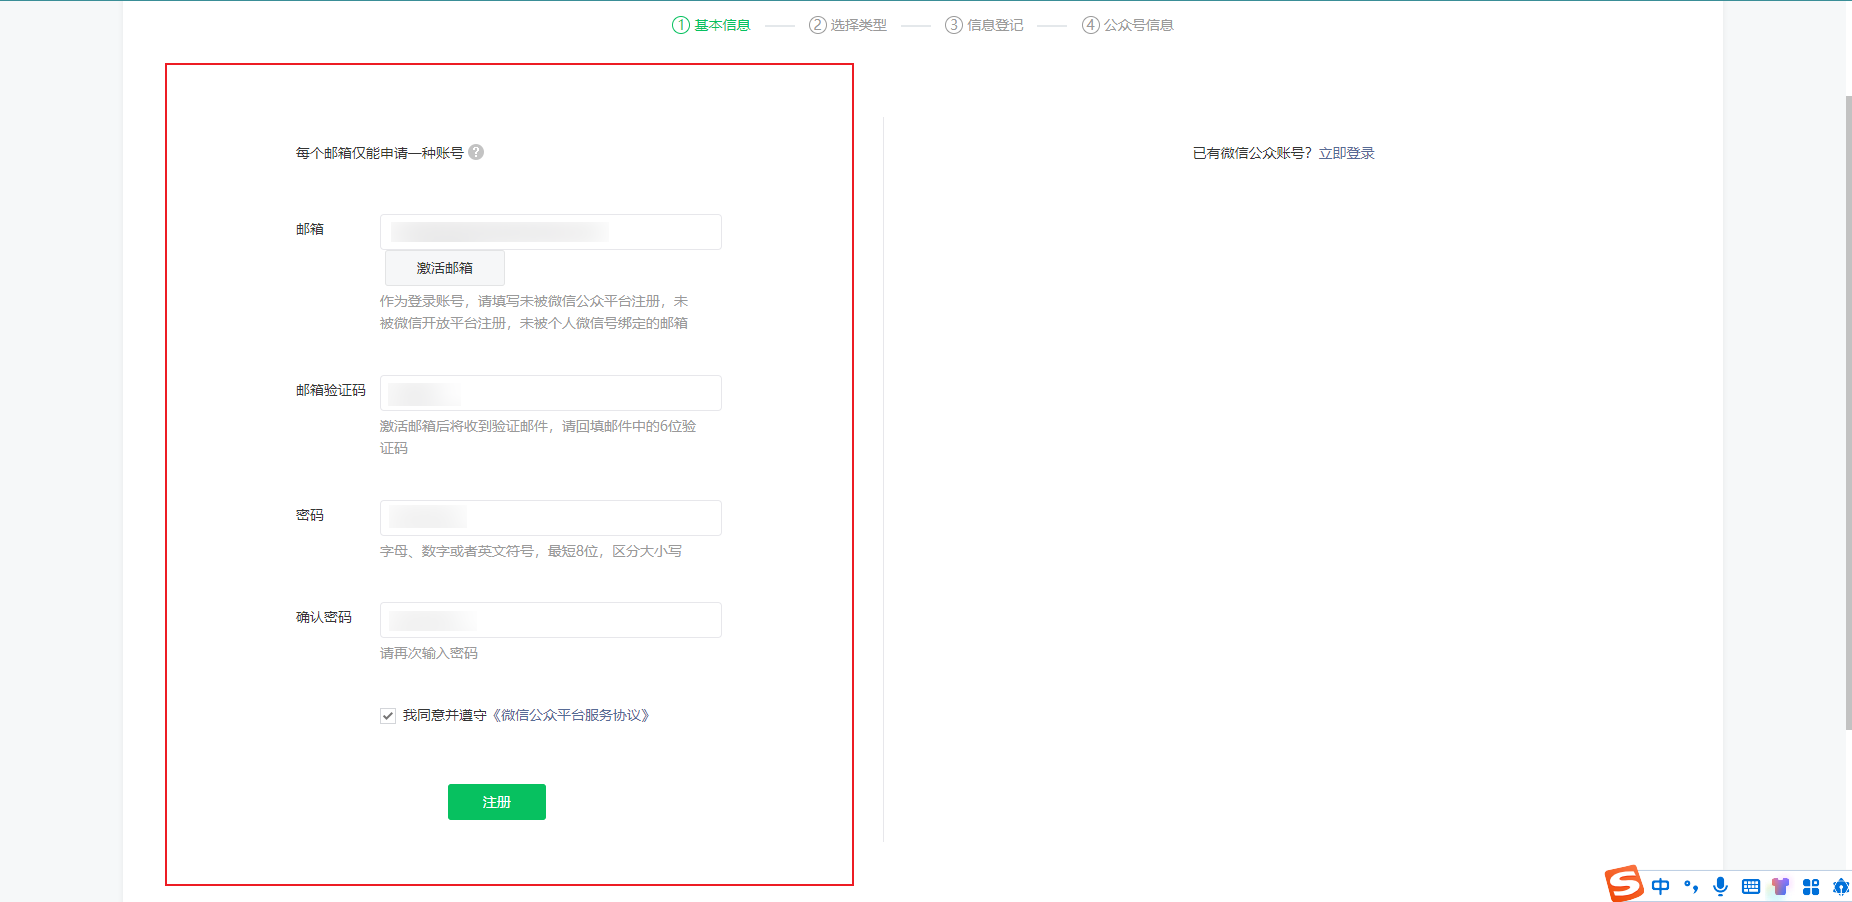Focus the 确认密码 confirm password field
This screenshot has height=902, width=1852.
point(551,620)
